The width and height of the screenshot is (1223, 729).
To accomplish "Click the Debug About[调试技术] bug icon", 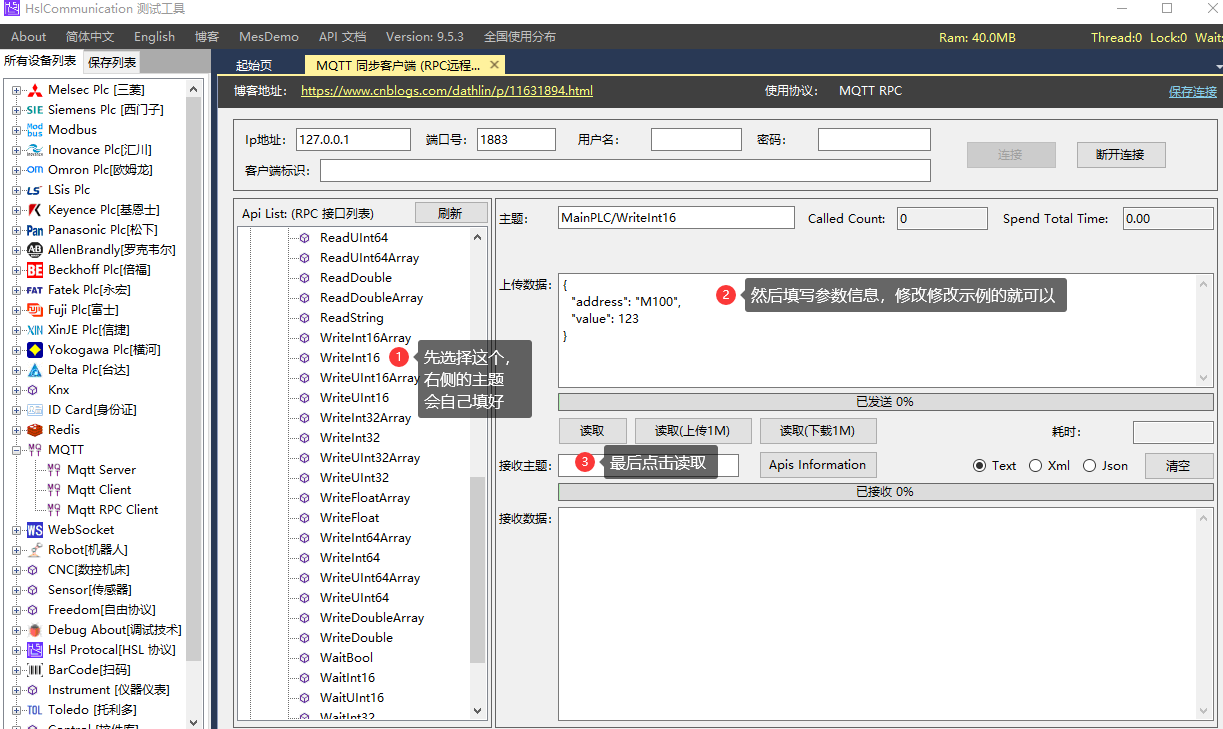I will click(x=34, y=629).
